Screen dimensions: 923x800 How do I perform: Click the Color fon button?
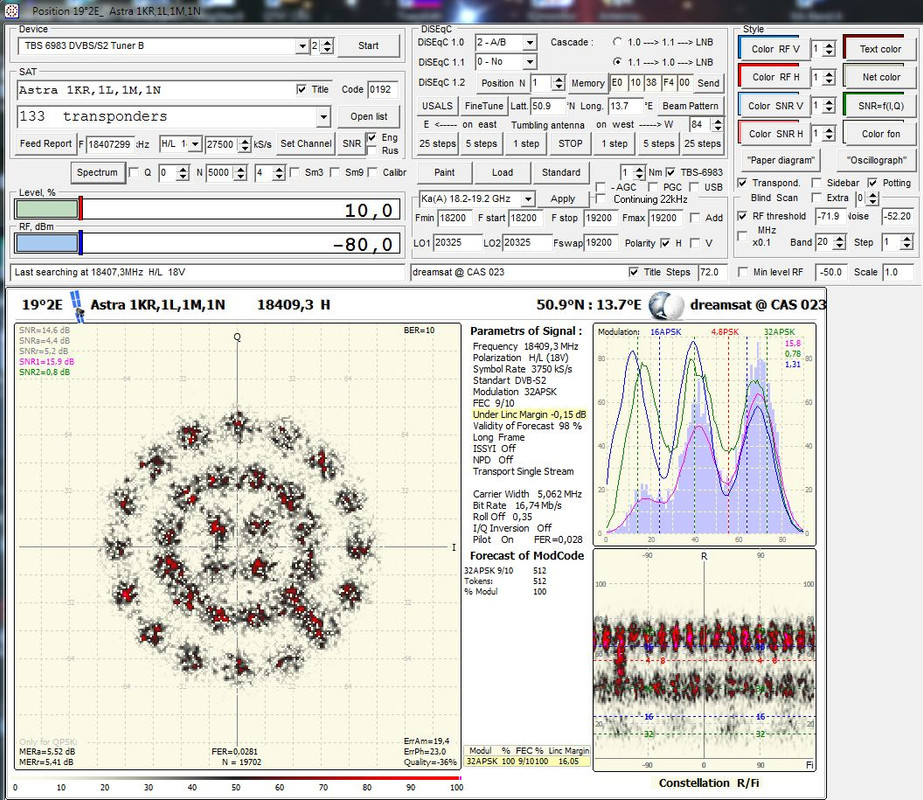click(x=880, y=134)
